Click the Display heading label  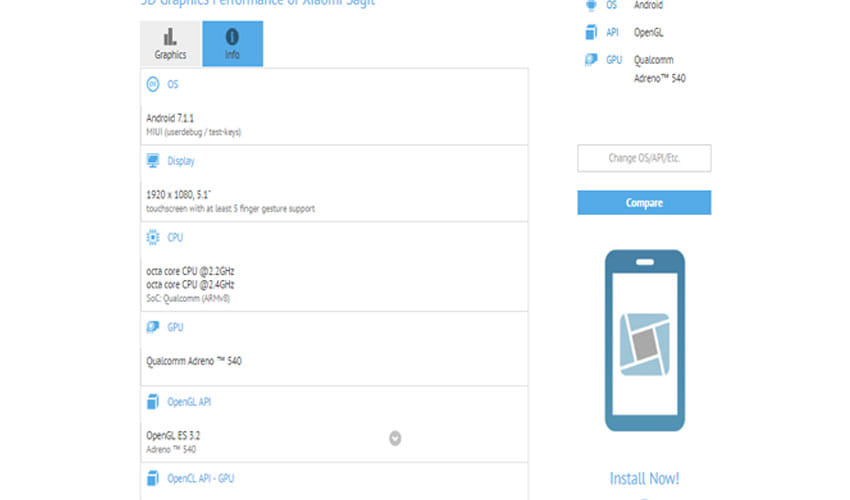coord(181,161)
